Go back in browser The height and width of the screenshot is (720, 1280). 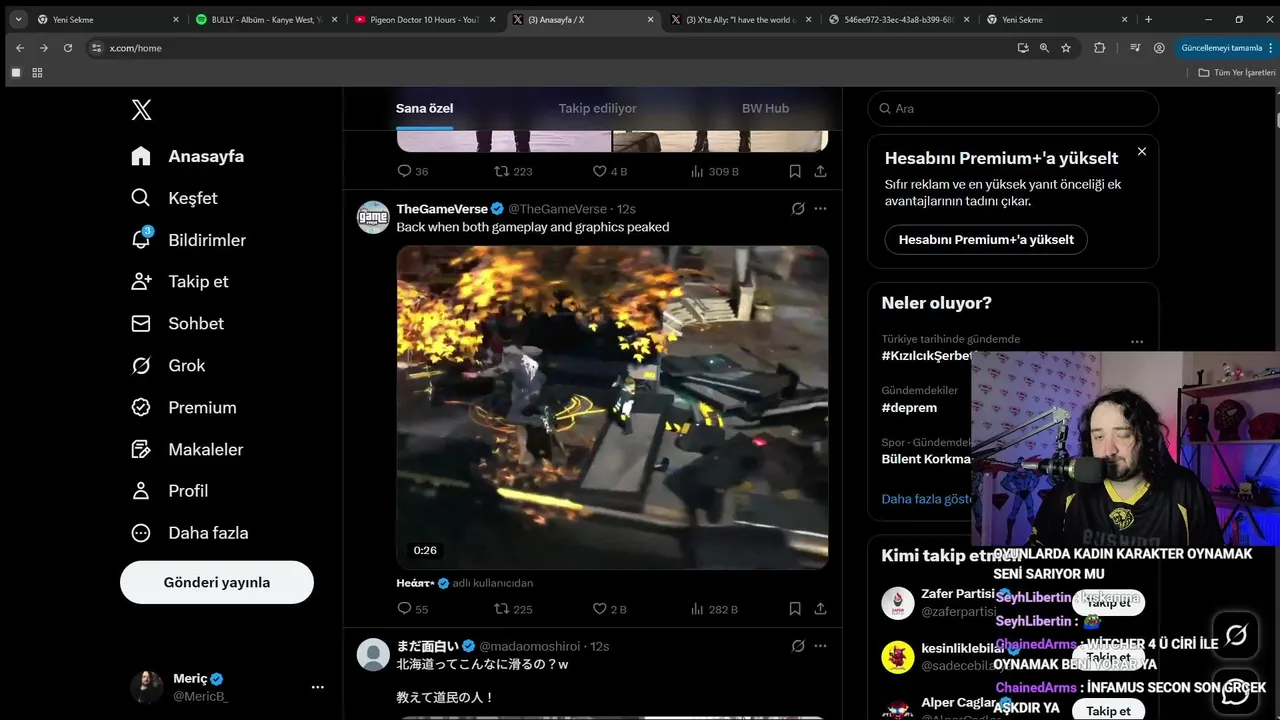click(20, 48)
